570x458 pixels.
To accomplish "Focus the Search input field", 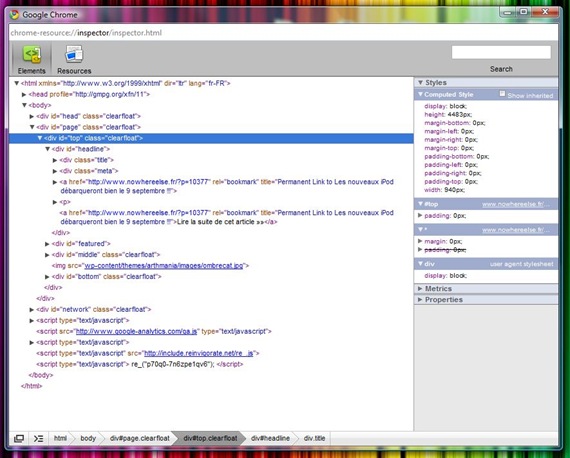I will pyautogui.click(x=501, y=52).
